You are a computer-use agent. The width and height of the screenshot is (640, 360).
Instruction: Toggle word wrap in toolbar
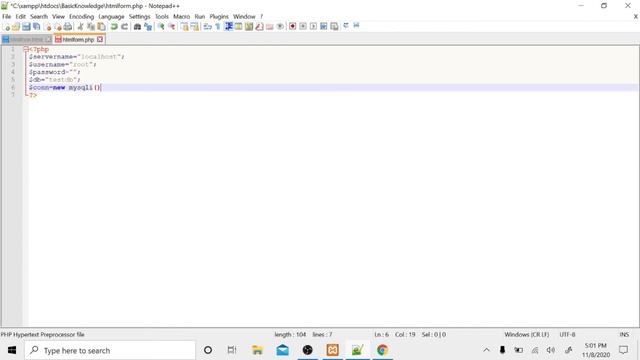(207, 27)
